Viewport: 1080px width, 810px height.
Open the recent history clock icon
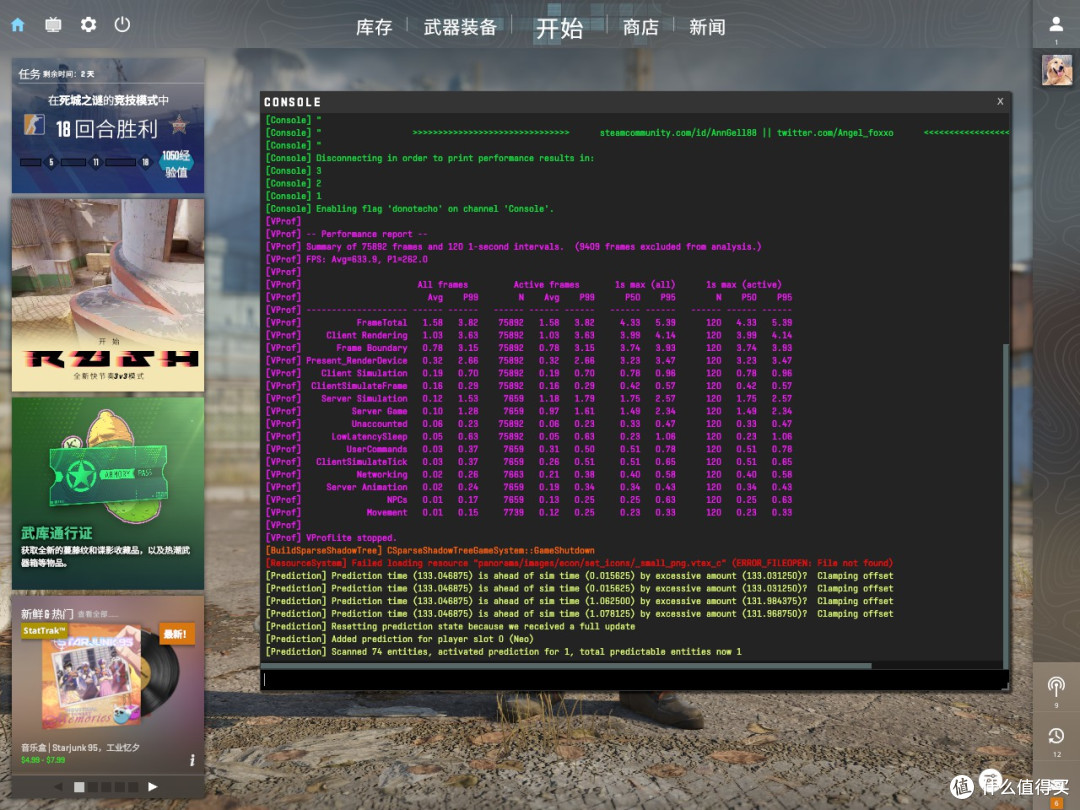(x=1056, y=736)
